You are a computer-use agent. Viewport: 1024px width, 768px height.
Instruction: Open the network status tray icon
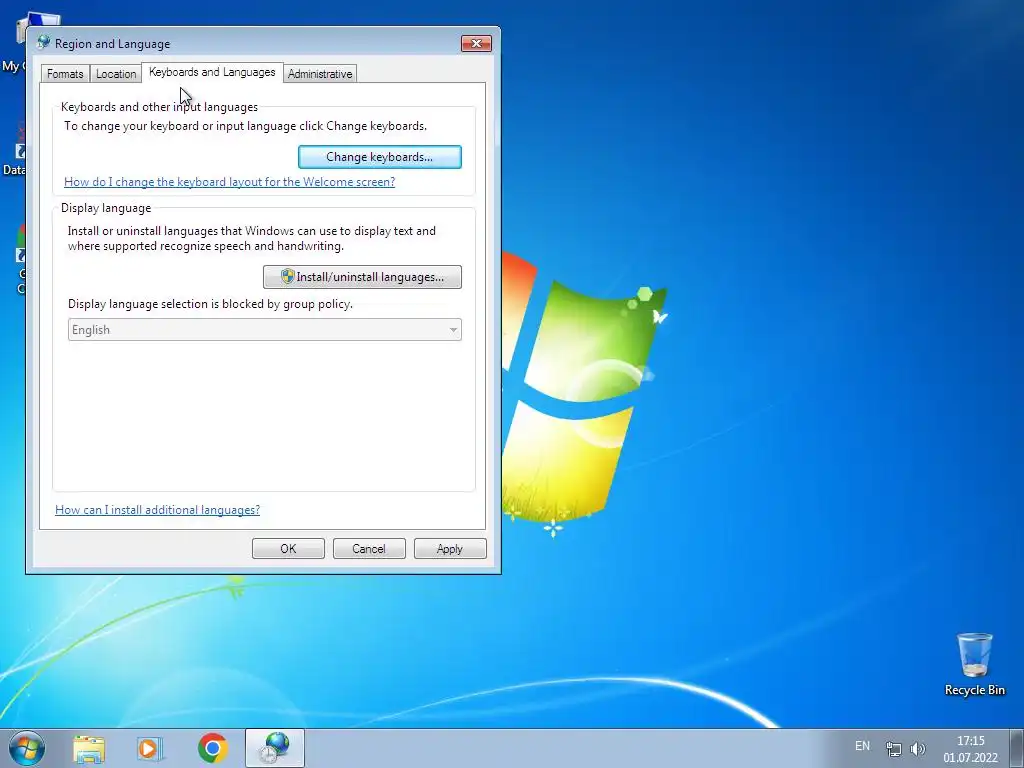point(893,748)
